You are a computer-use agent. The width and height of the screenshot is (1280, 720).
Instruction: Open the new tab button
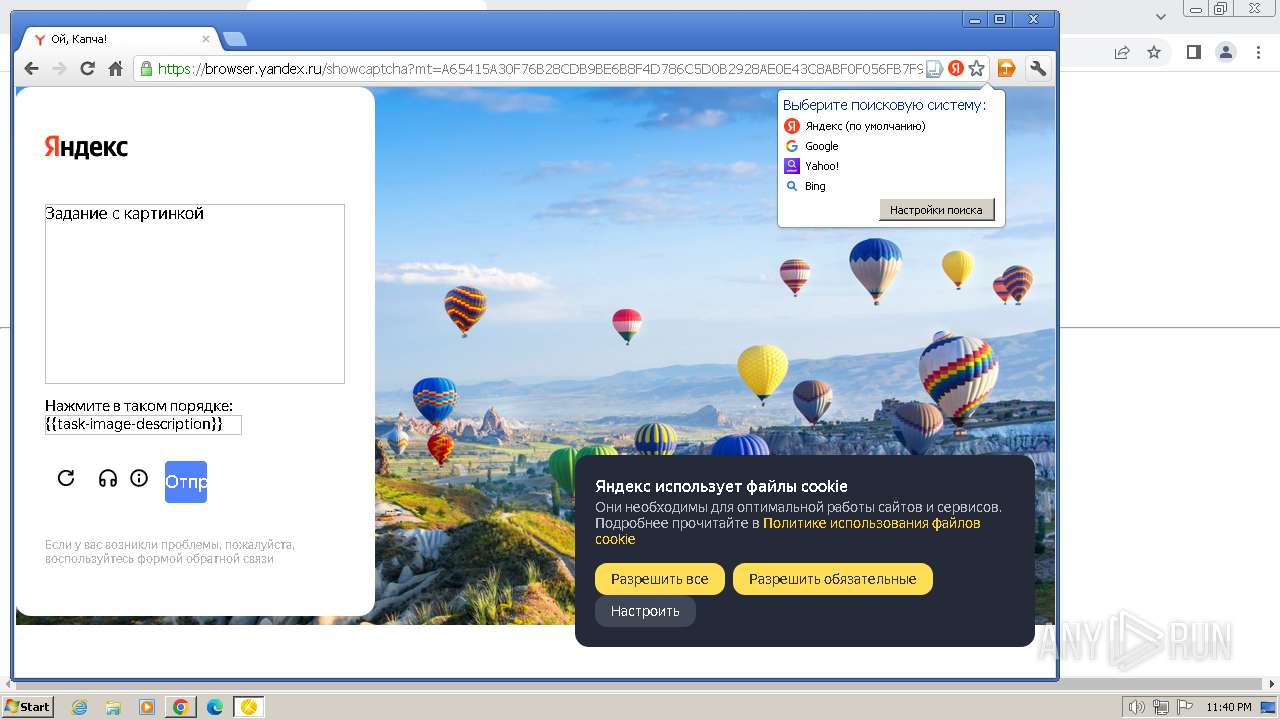click(234, 39)
